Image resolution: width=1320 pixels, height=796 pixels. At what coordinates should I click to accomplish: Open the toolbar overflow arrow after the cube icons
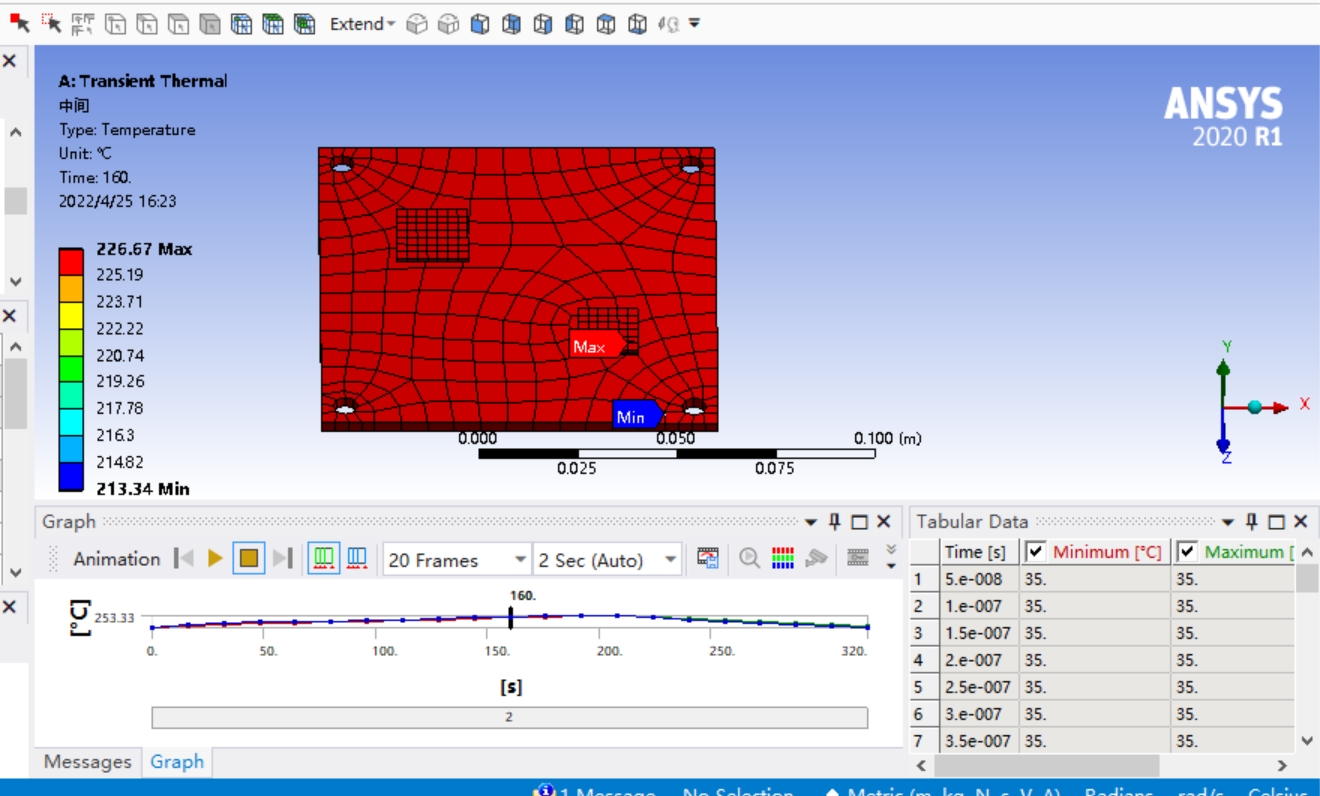(694, 23)
